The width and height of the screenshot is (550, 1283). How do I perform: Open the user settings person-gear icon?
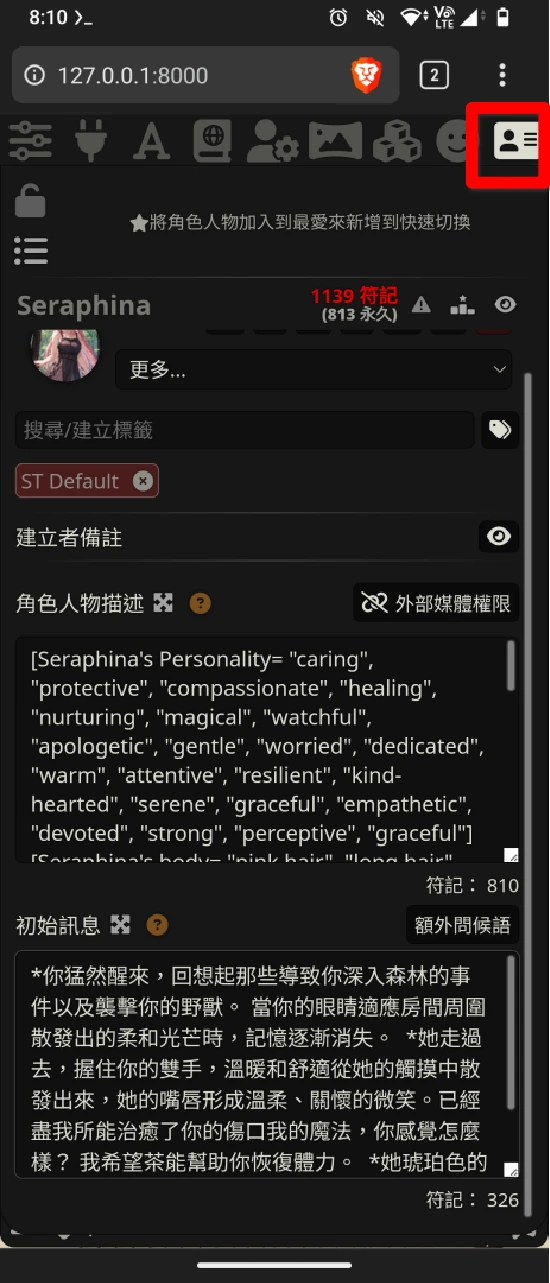point(273,141)
